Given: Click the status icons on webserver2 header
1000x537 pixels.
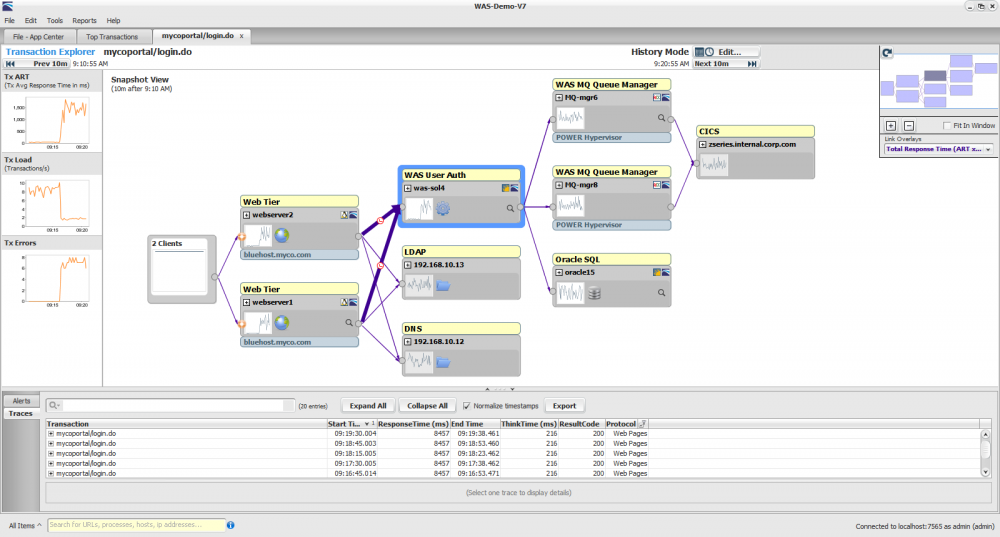Looking at the screenshot, I should point(349,215).
